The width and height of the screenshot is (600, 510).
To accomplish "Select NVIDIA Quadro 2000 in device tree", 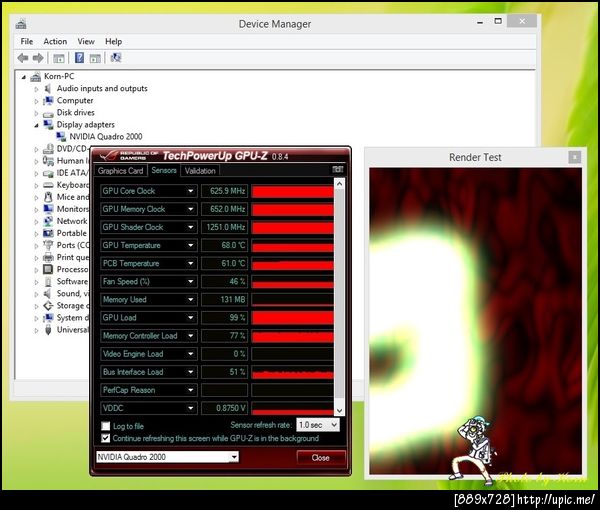I will [x=106, y=137].
